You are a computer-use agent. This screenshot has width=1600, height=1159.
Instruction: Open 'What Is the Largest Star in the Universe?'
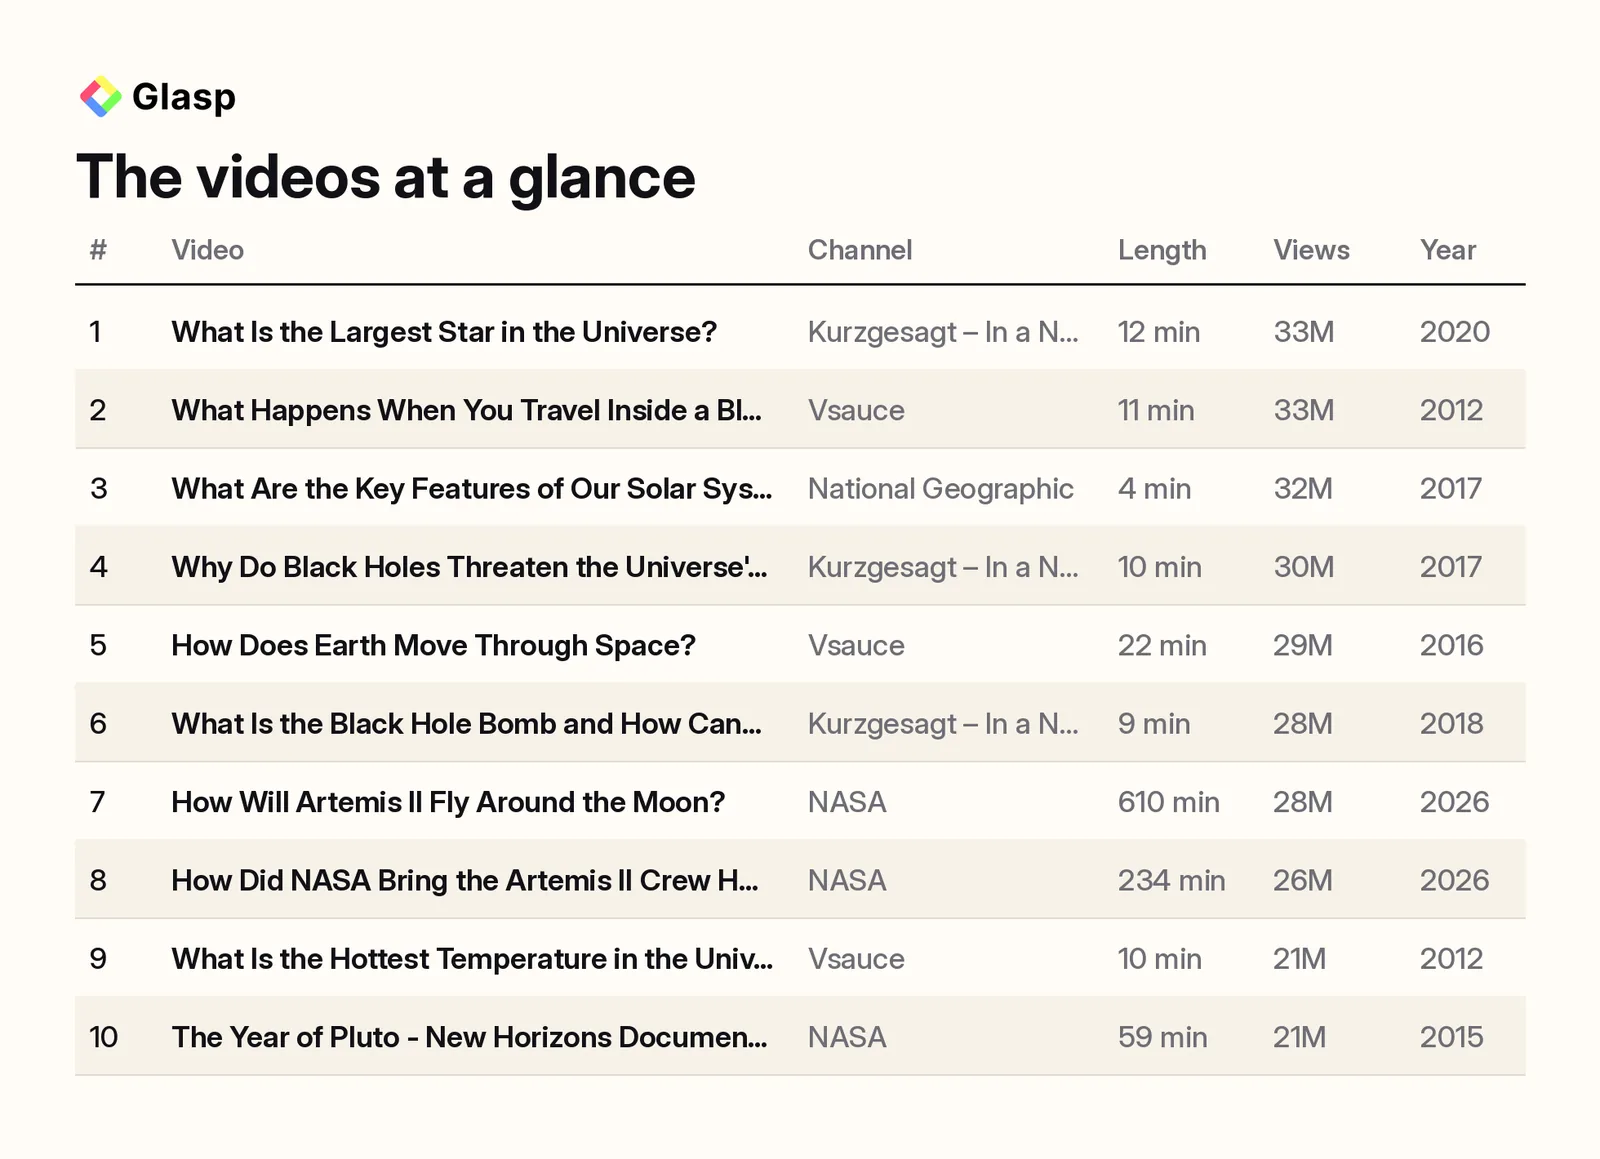444,332
